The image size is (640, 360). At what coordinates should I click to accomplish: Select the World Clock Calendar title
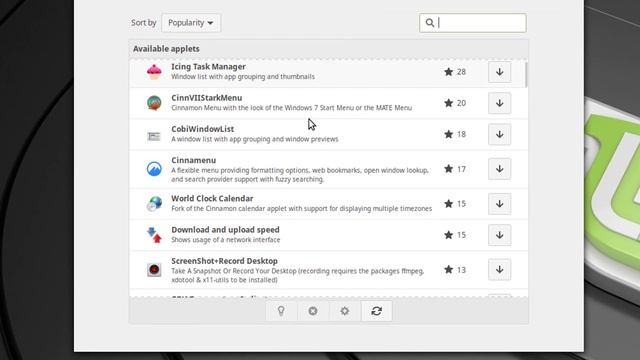pos(212,198)
